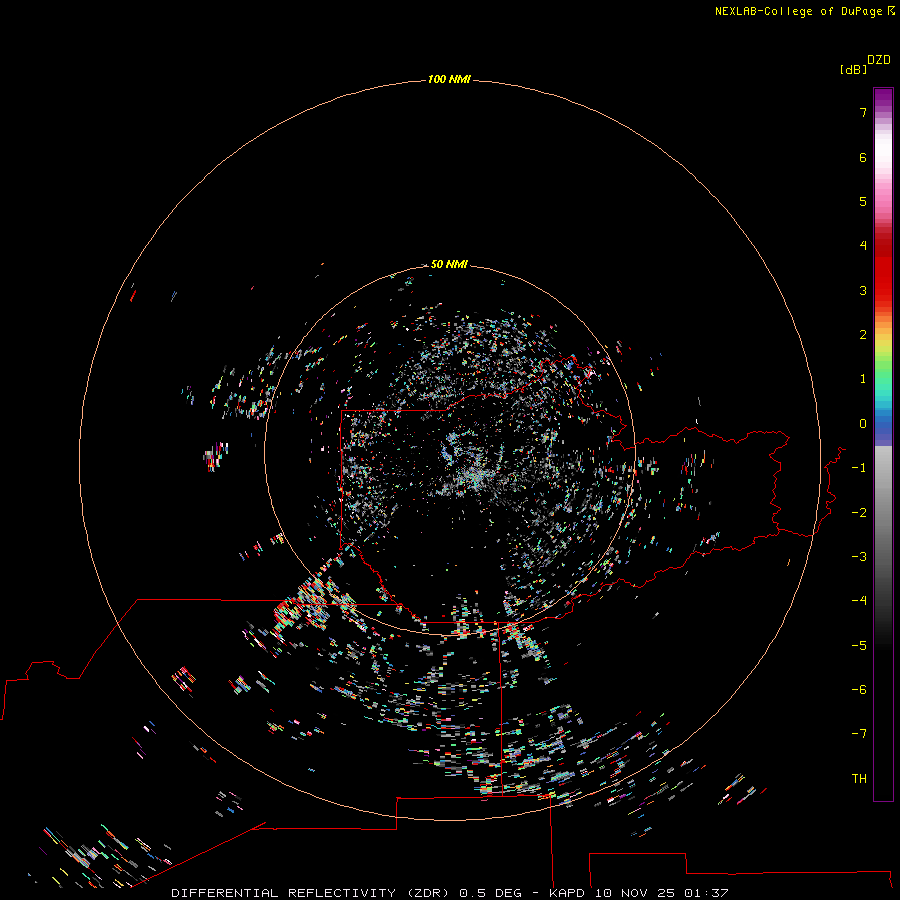This screenshot has height=900, width=900.
Task: Click the DZD label above the color bar
Action: (878, 60)
